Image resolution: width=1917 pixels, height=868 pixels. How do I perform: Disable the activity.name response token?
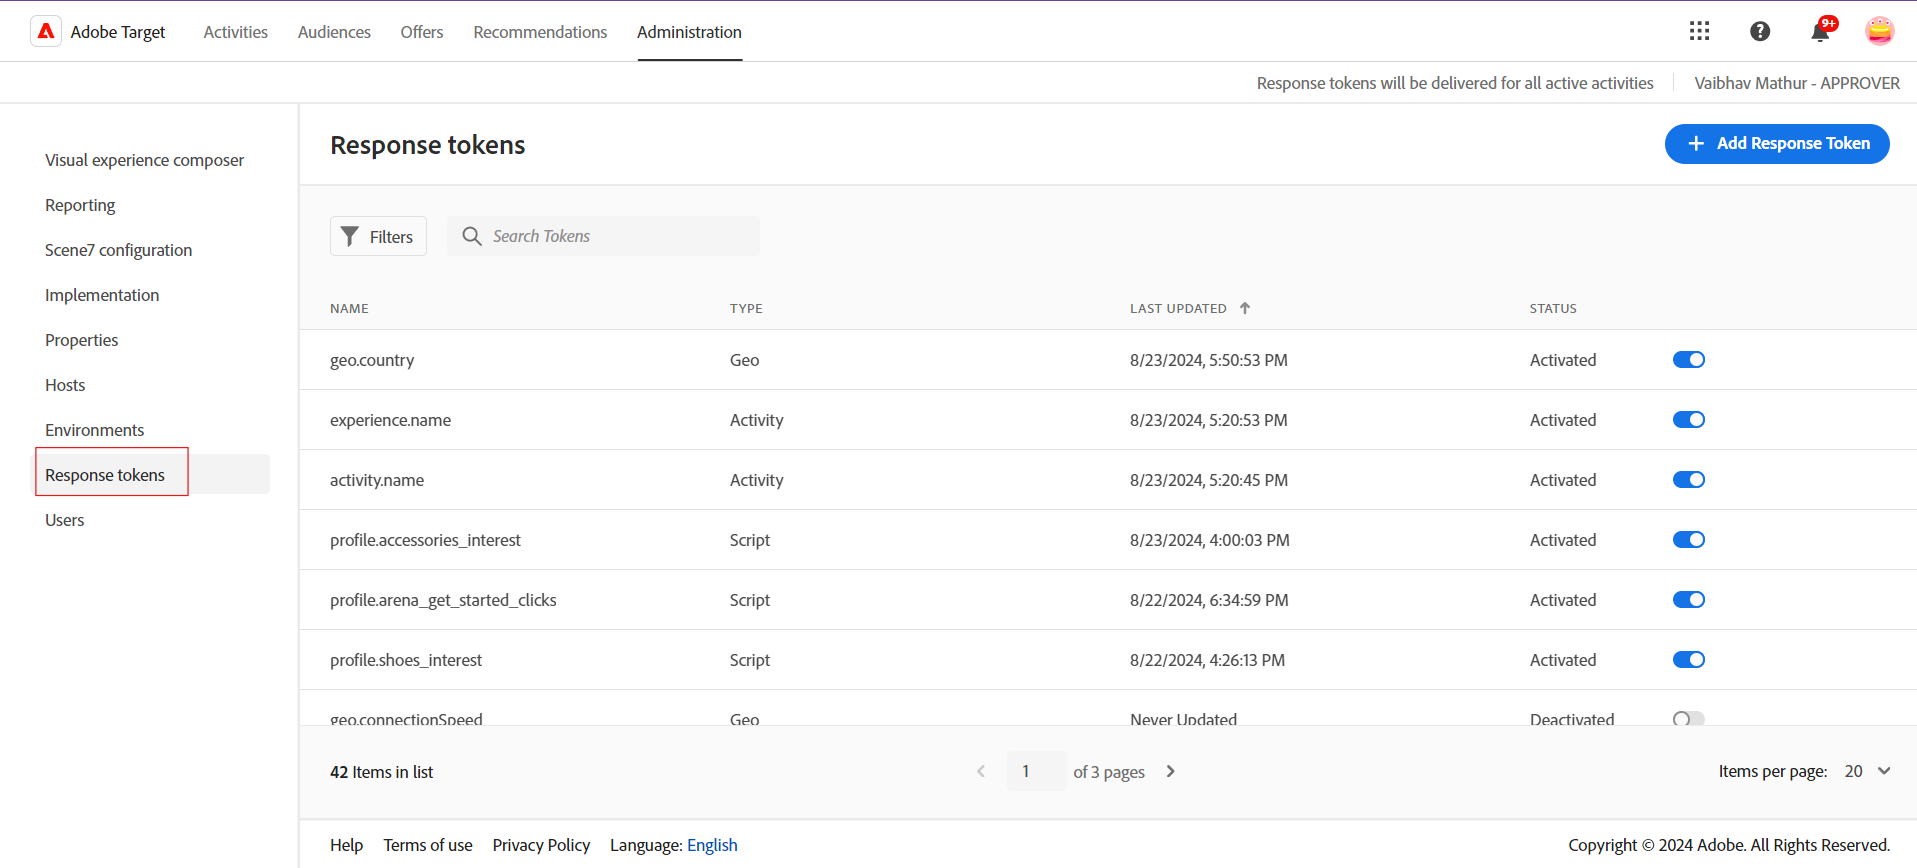1689,480
